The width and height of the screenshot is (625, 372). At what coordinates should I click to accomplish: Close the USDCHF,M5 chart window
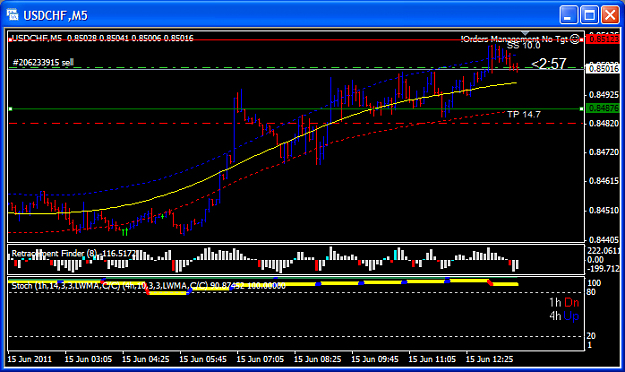tap(610, 15)
